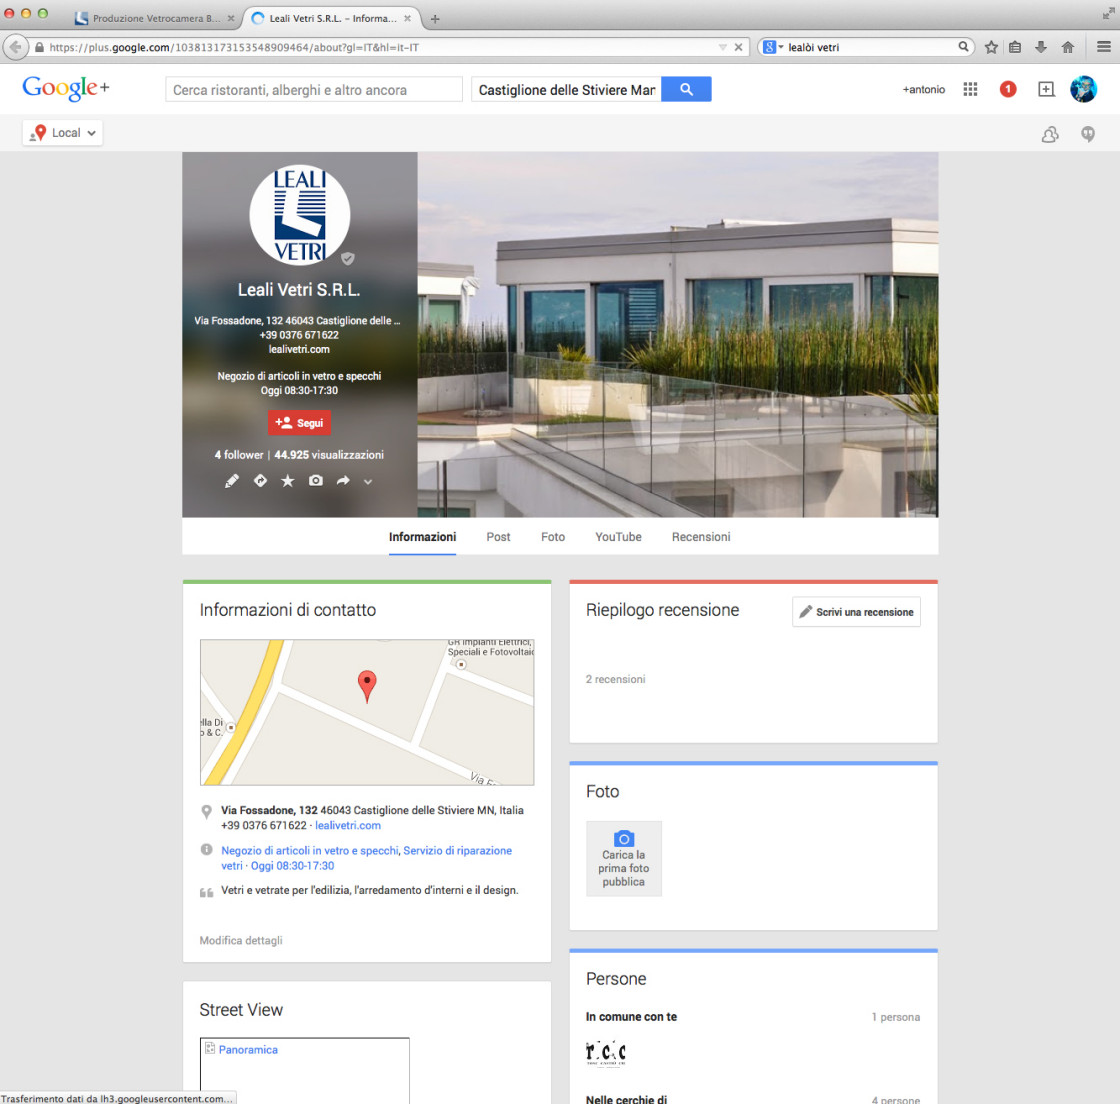This screenshot has height=1104, width=1120.
Task: Click the profile thumbnail under In comune con te
Action: click(x=606, y=1053)
